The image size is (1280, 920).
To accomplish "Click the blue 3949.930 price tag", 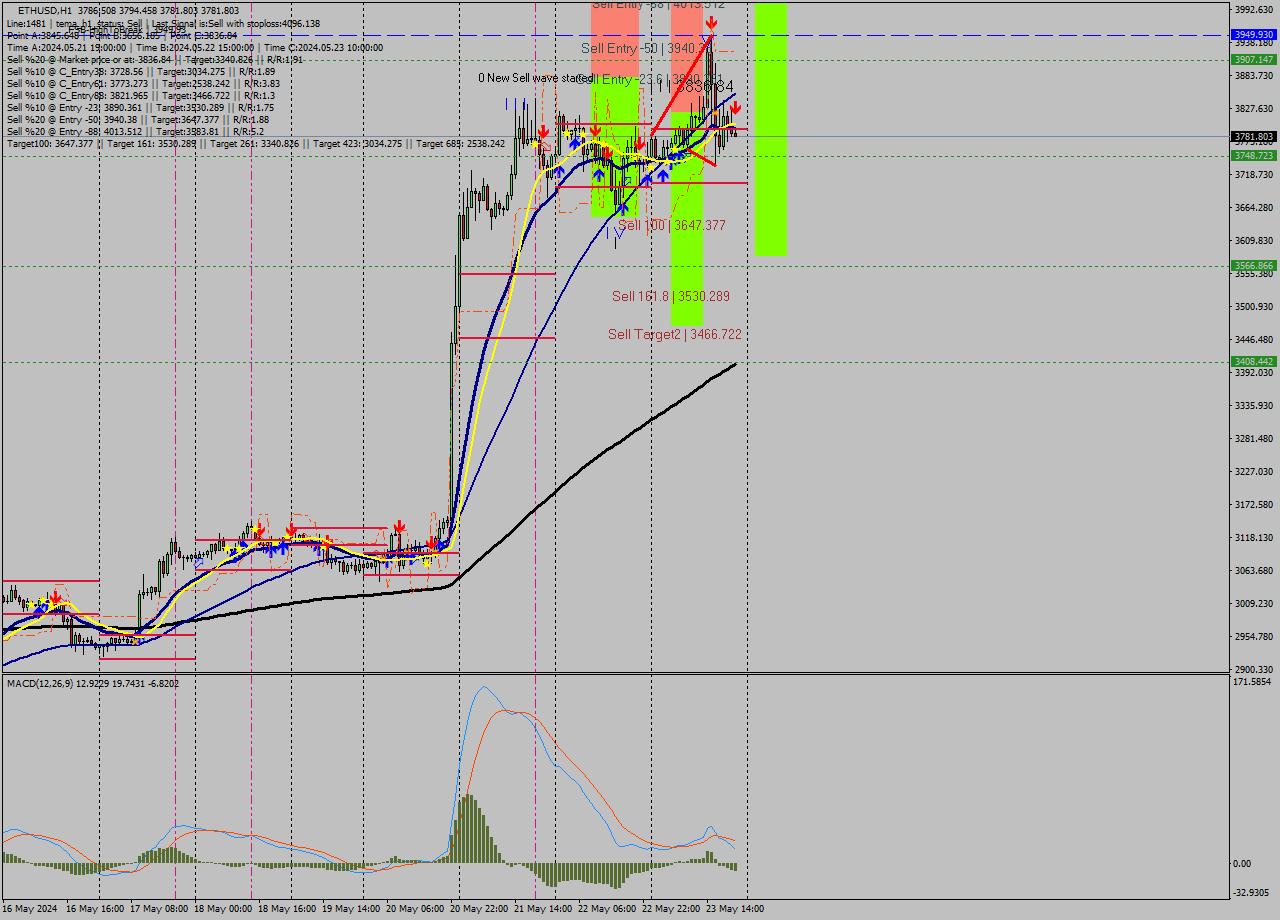I will (1253, 34).
